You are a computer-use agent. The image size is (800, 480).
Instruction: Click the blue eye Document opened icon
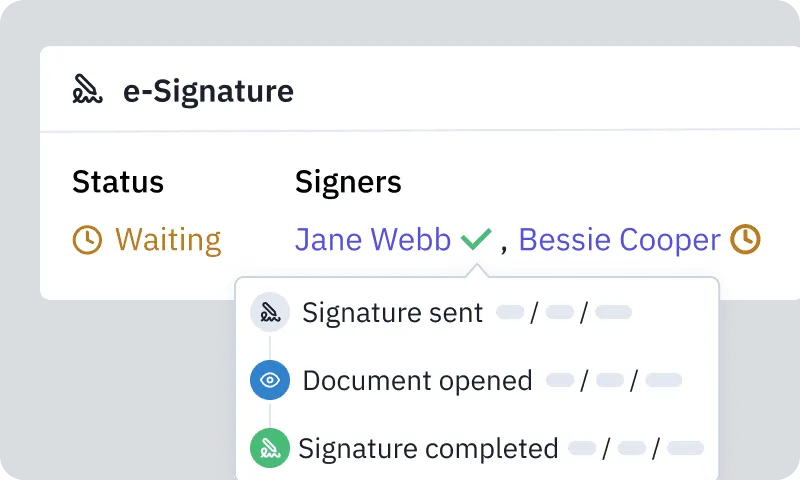[270, 380]
